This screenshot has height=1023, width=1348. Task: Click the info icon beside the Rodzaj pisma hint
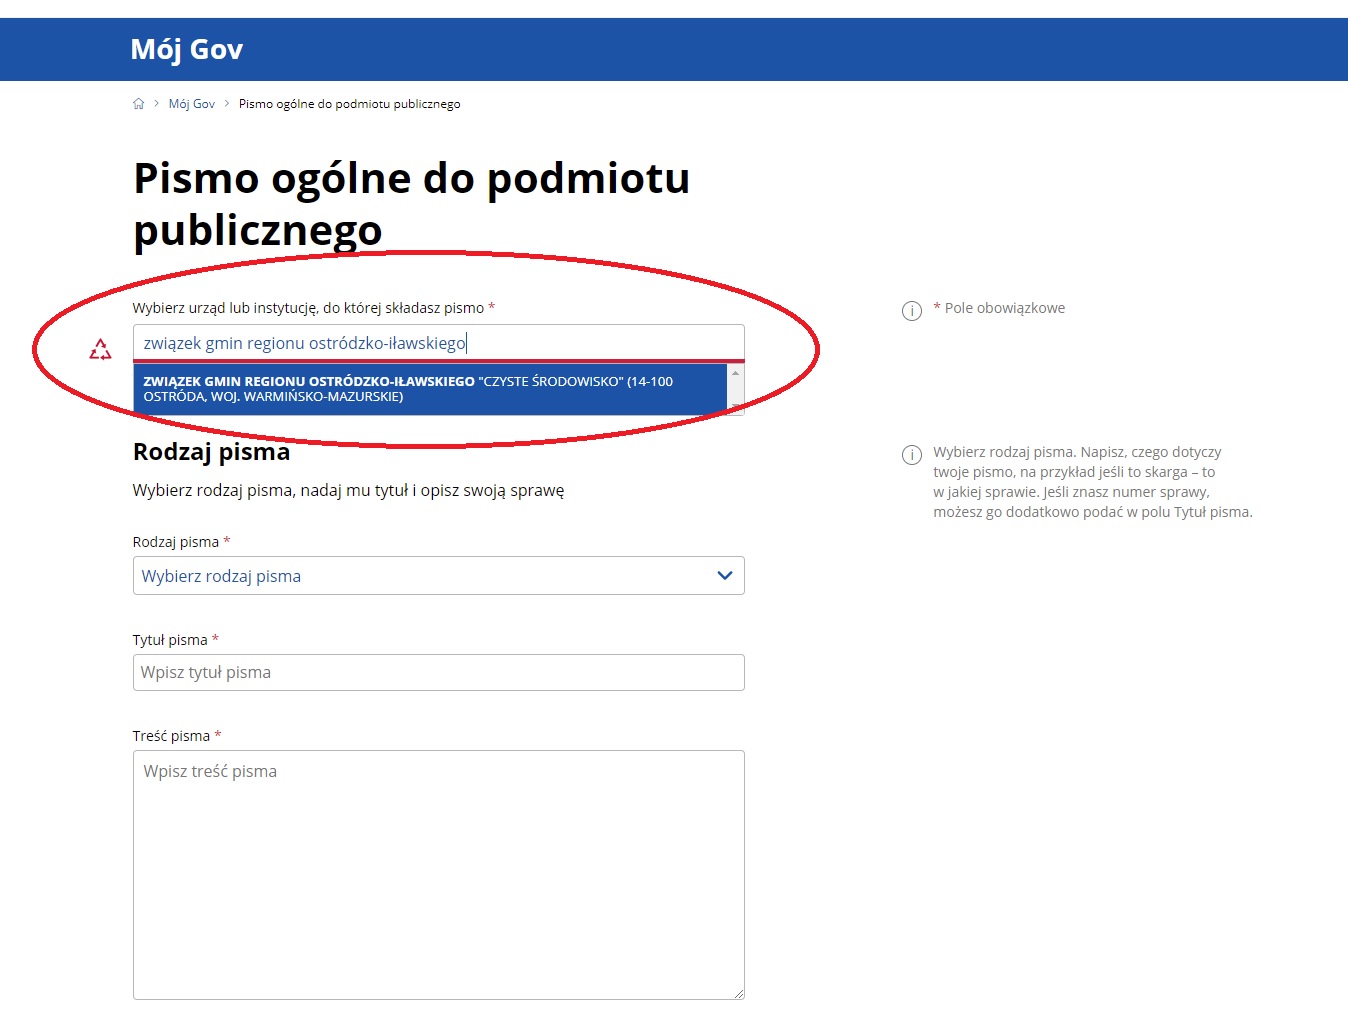click(912, 455)
